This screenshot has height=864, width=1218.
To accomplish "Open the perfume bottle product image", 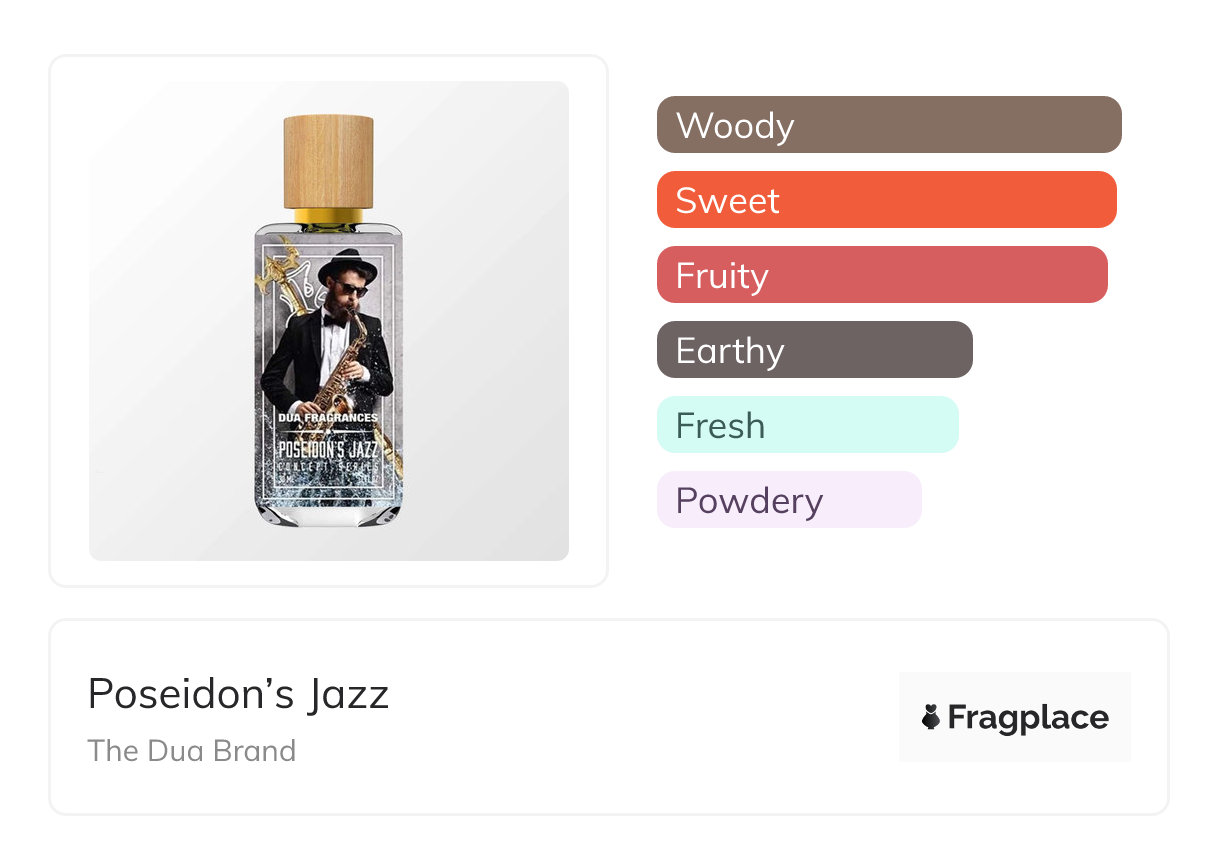I will (x=328, y=321).
